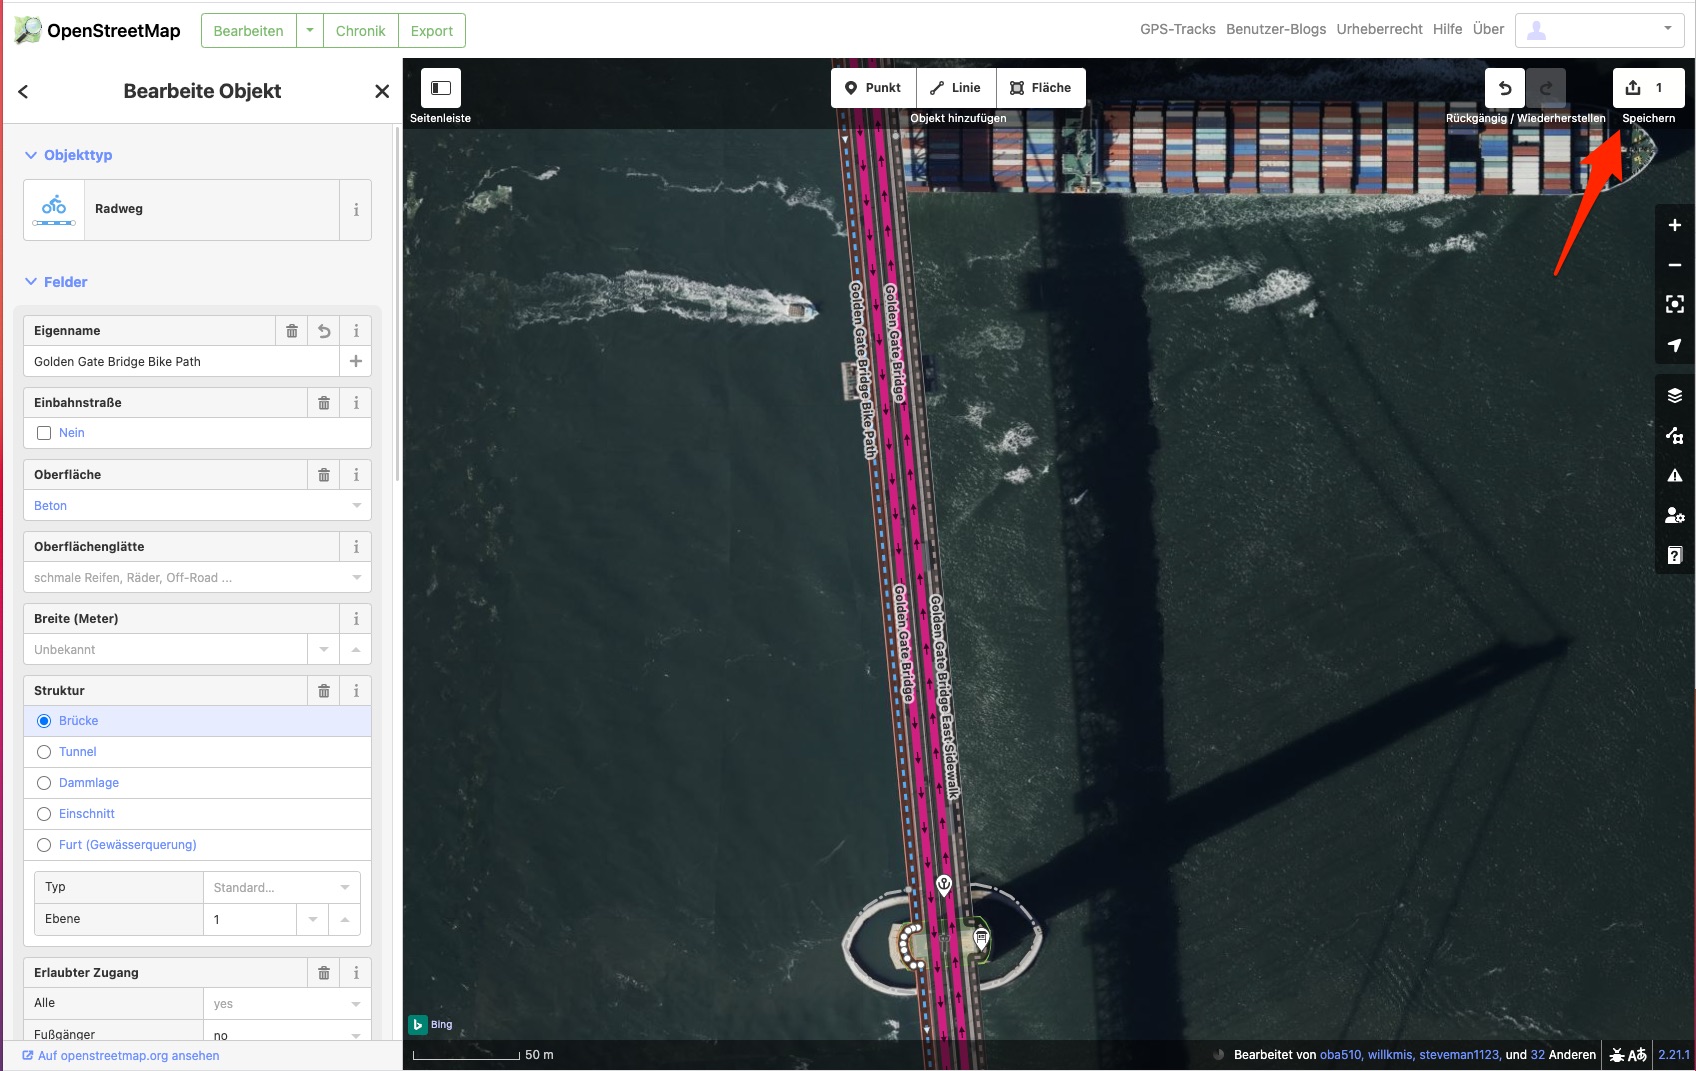Screen dimensions: 1696x1071
Task: Add a Linie object
Action: pyautogui.click(x=956, y=88)
